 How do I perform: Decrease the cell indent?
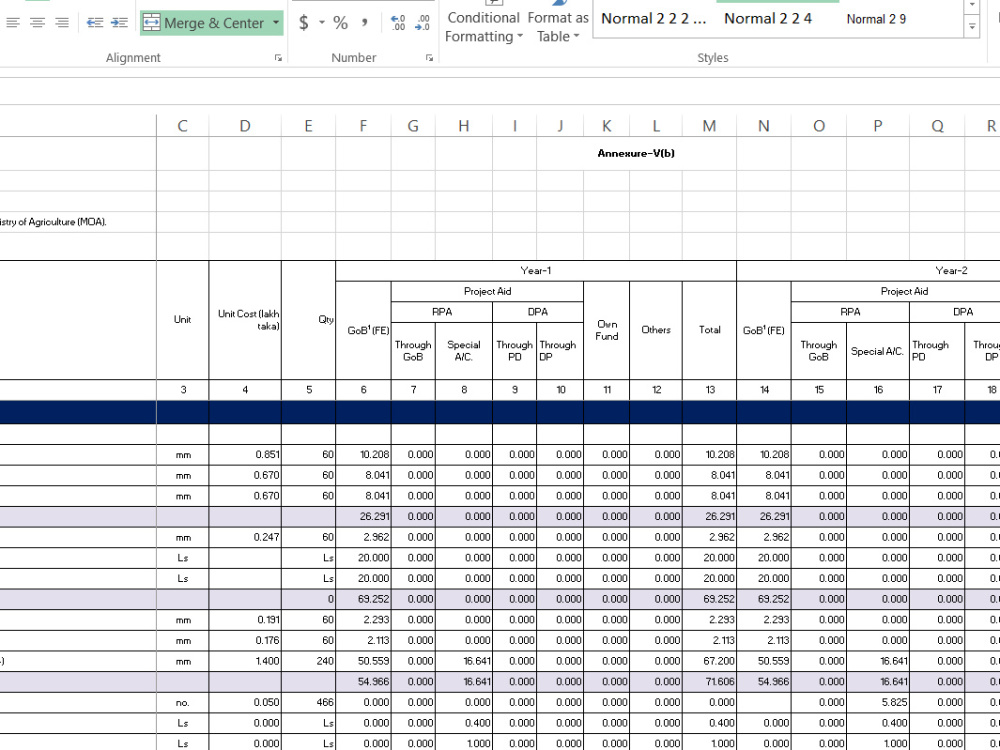[95, 23]
